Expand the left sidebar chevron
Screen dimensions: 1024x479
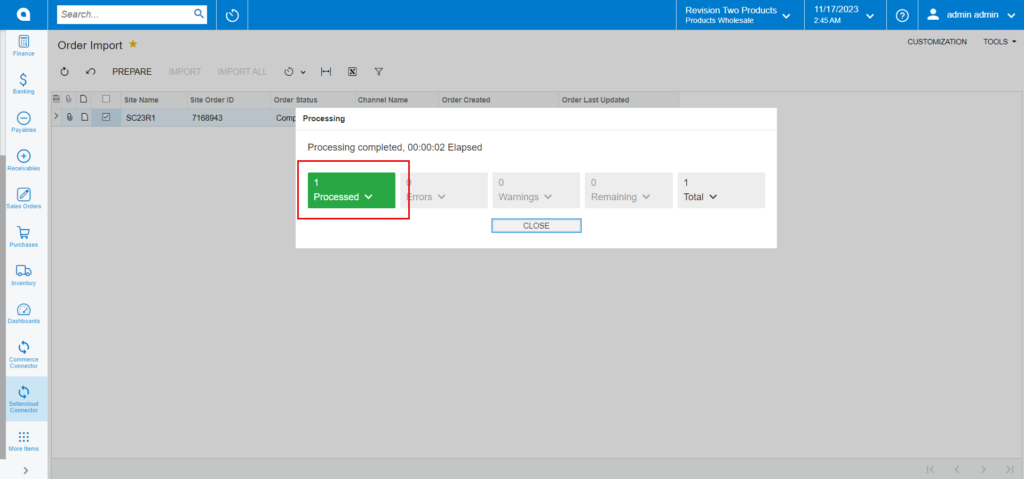(25, 470)
